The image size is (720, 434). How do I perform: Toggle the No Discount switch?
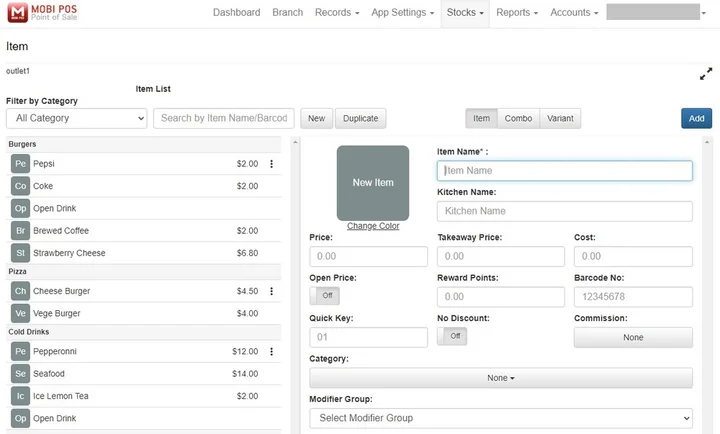(452, 336)
